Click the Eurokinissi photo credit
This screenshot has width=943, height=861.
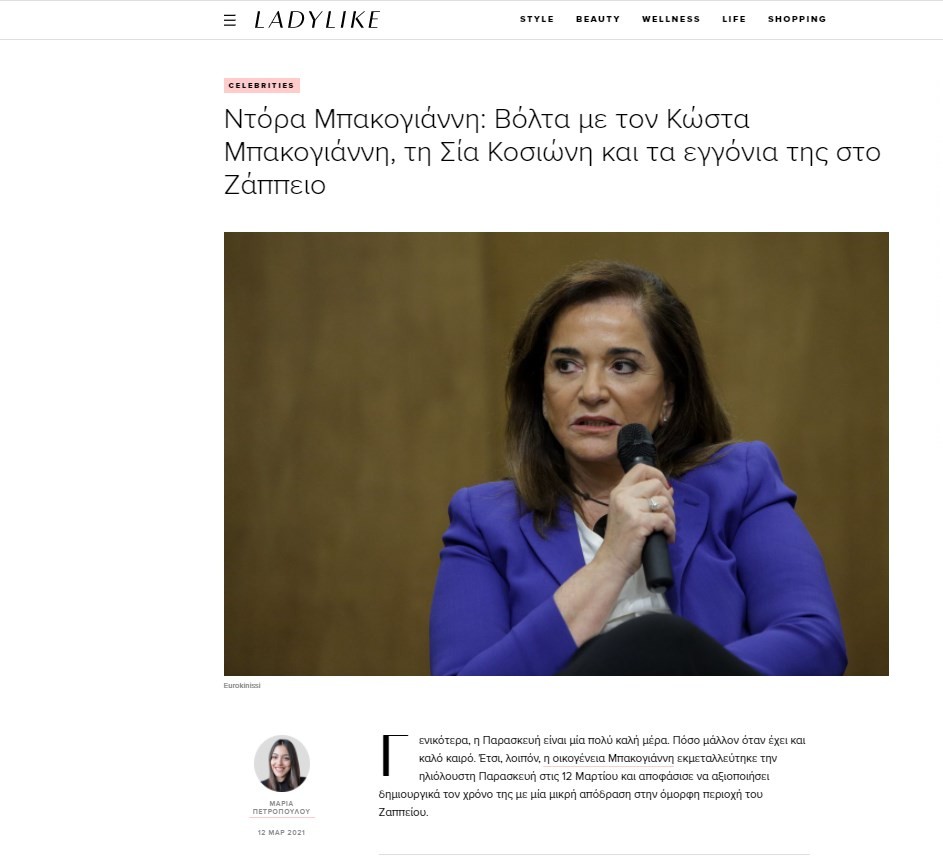242,685
